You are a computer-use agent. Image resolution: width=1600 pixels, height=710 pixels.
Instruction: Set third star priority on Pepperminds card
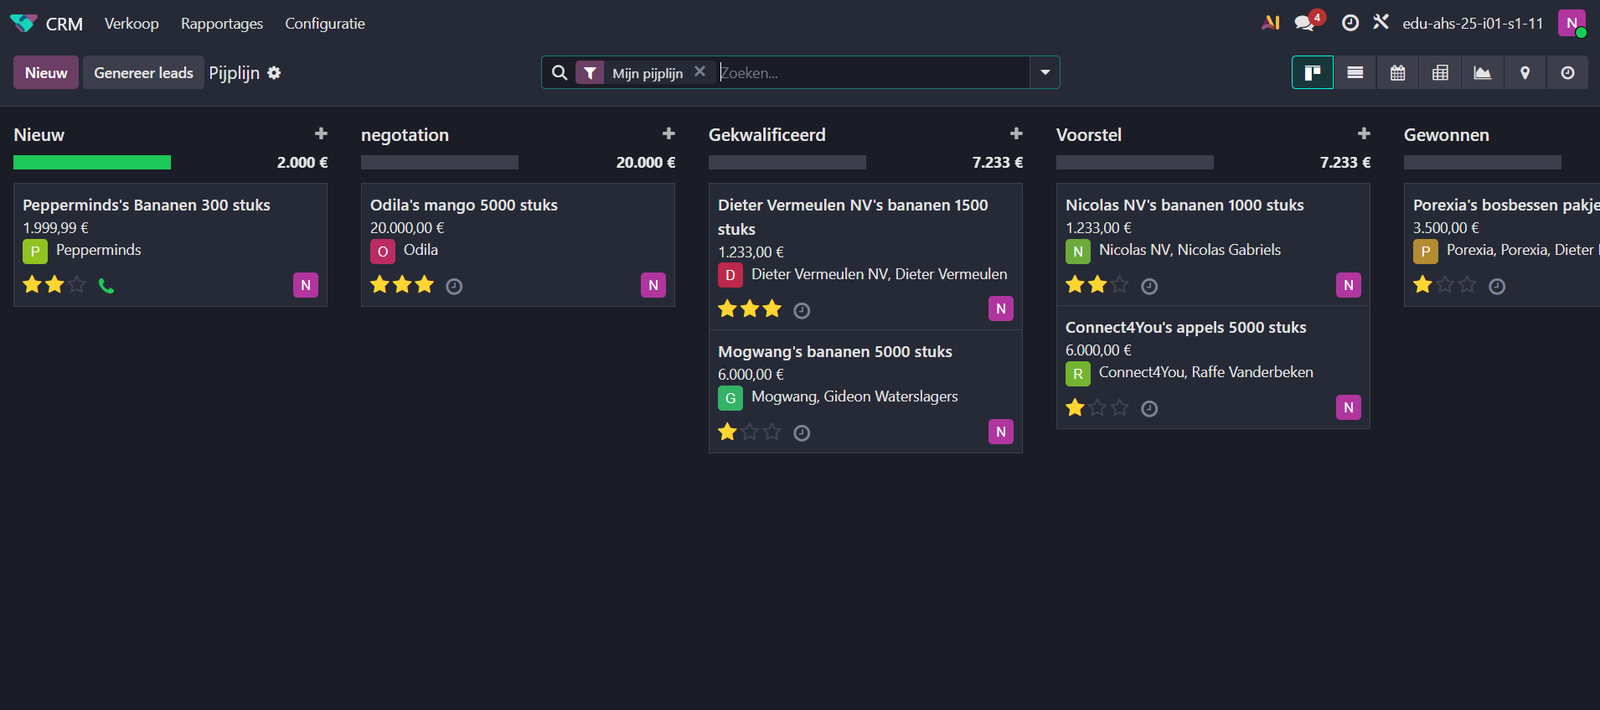tap(77, 285)
